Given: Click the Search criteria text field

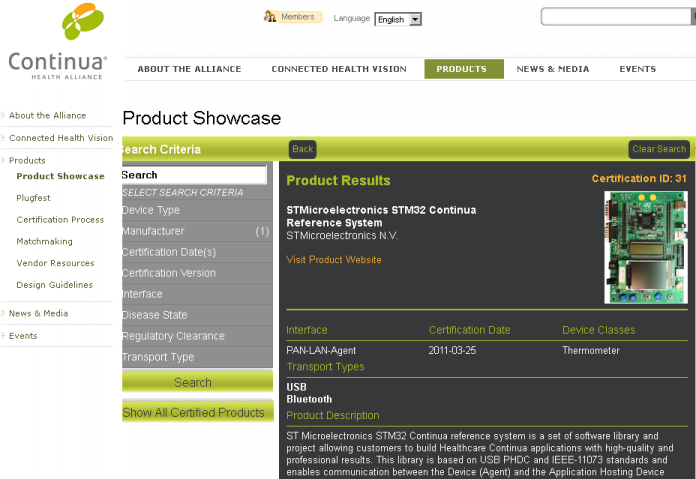Looking at the screenshot, I should pyautogui.click(x=194, y=175).
